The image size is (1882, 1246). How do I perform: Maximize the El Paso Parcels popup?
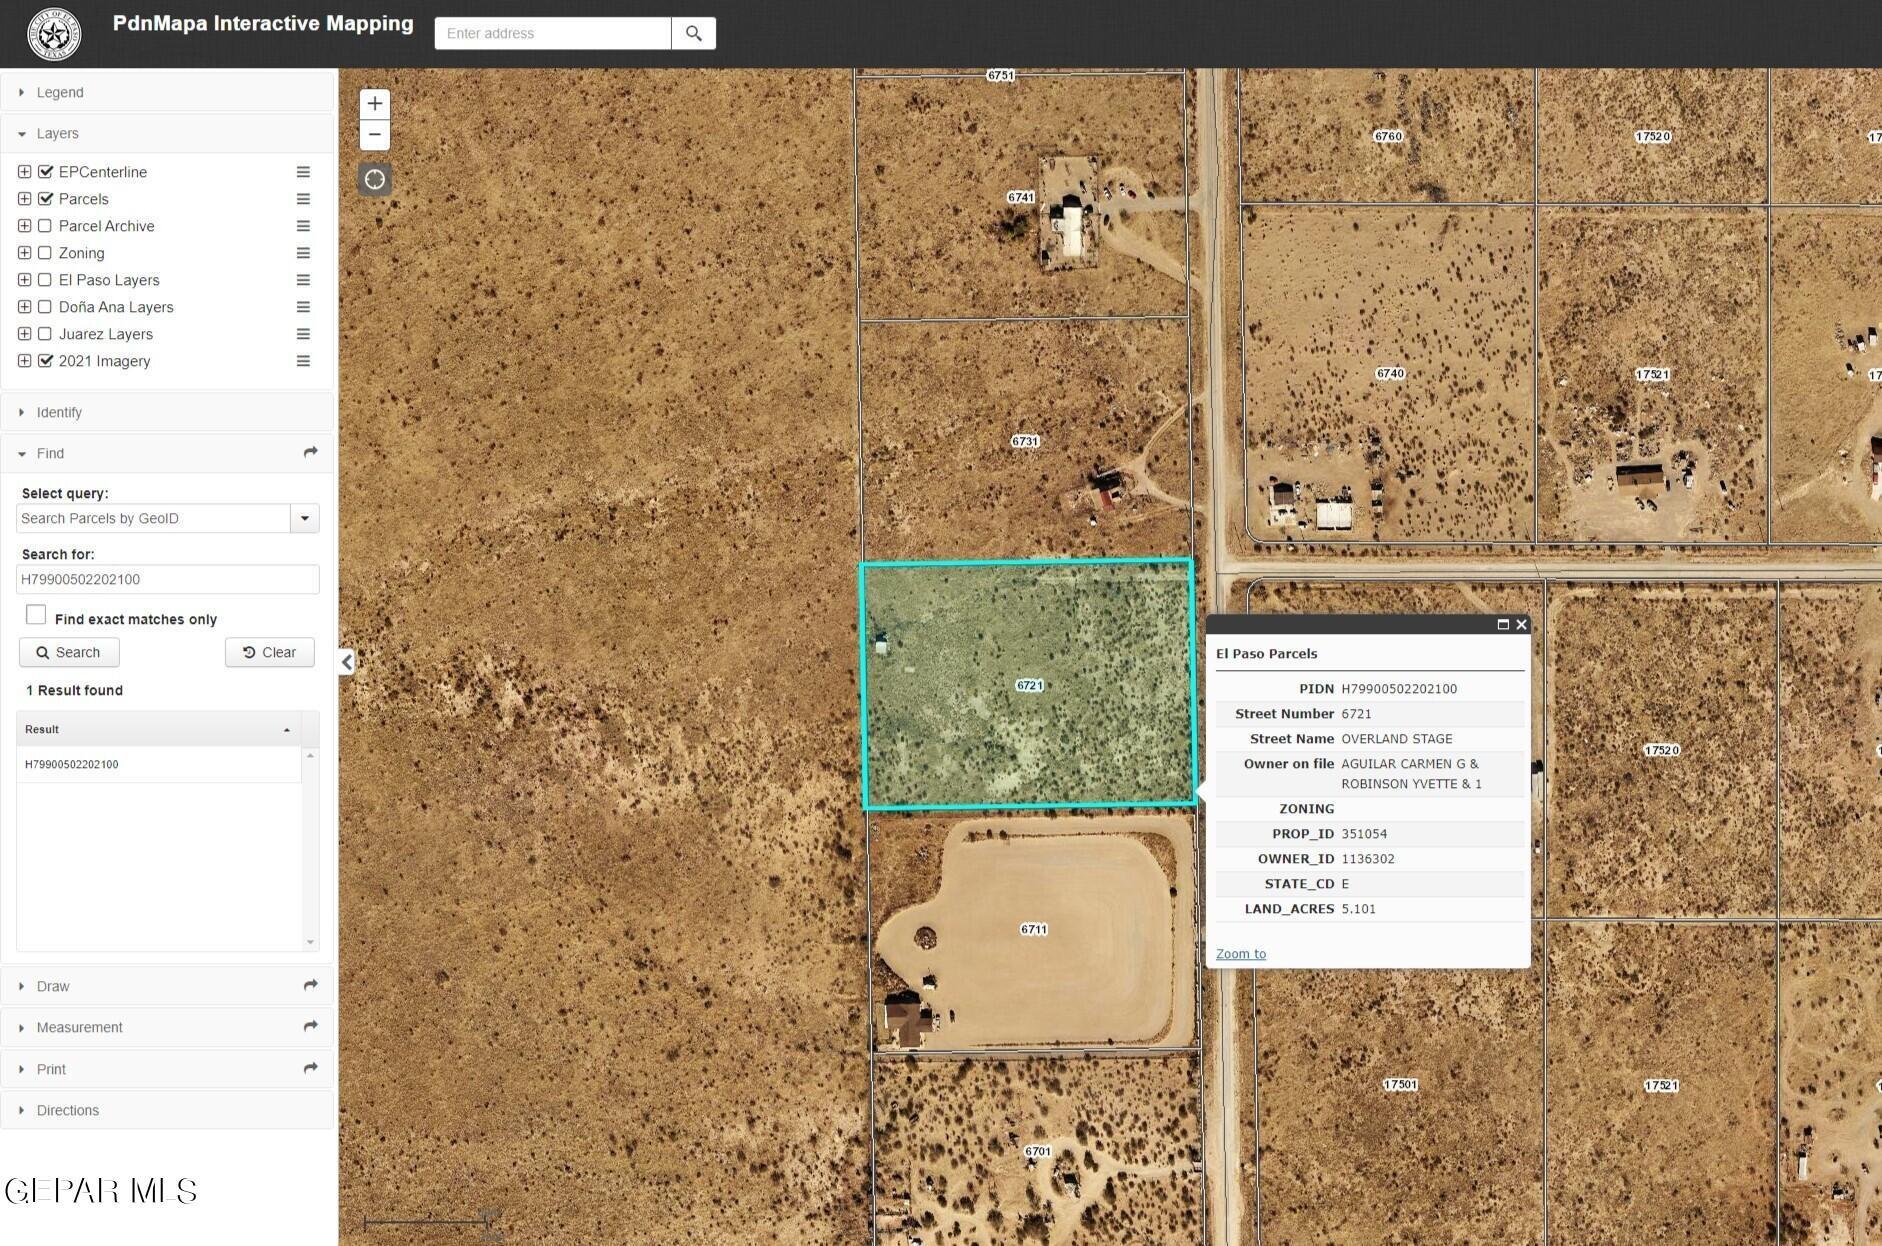point(1502,624)
